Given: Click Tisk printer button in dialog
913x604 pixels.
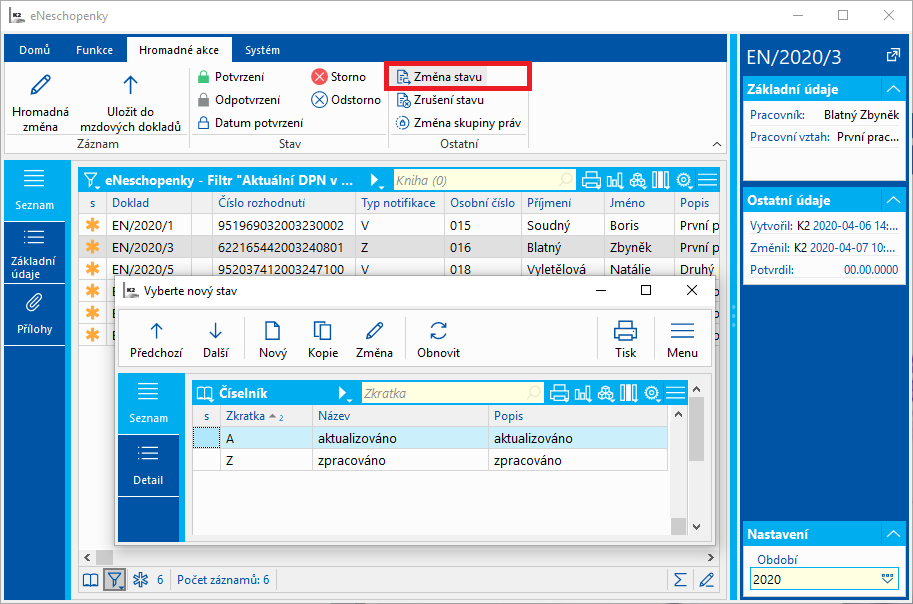Looking at the screenshot, I should tap(625, 340).
